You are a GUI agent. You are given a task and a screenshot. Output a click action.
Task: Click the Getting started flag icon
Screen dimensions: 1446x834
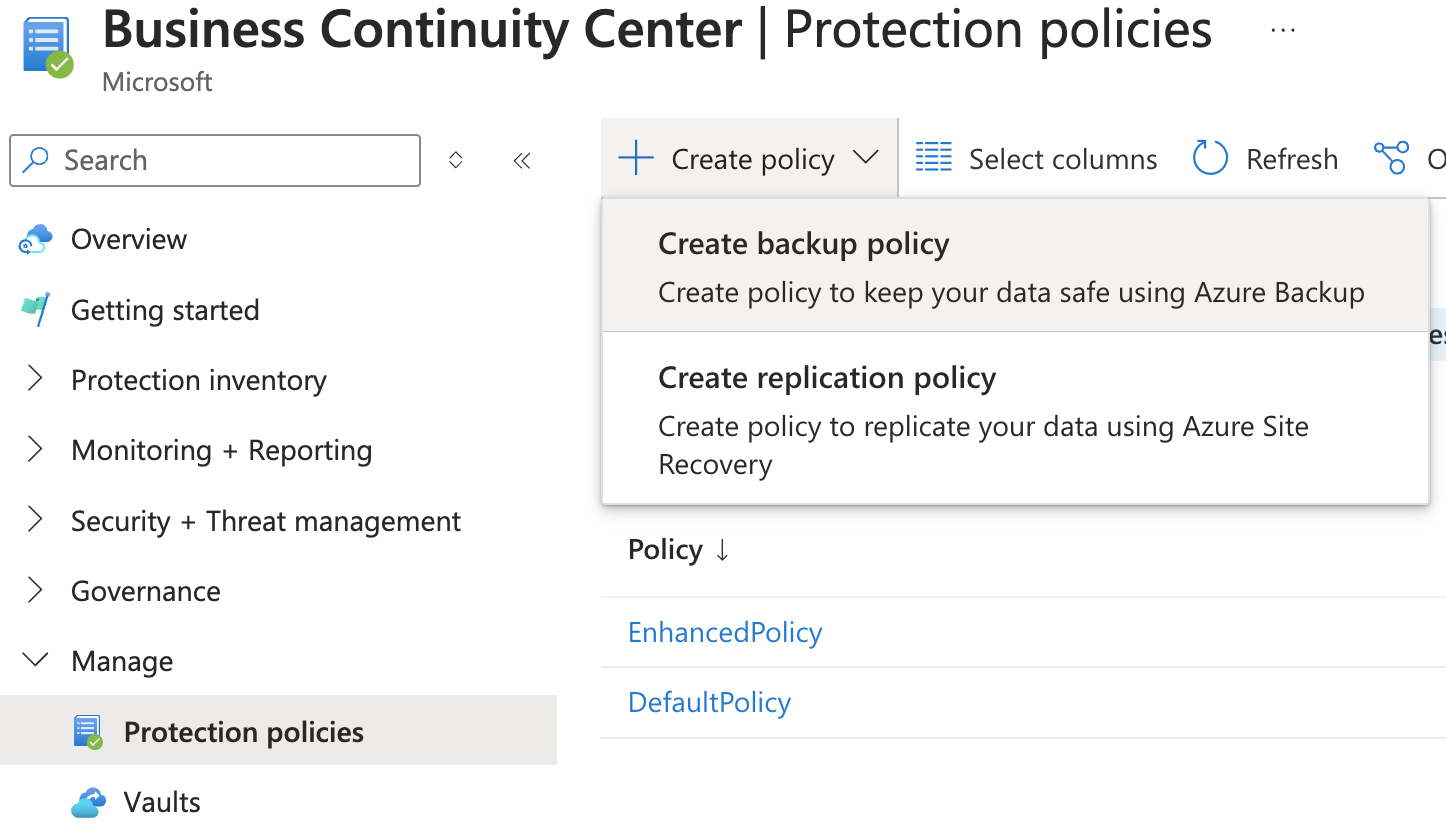click(x=35, y=310)
